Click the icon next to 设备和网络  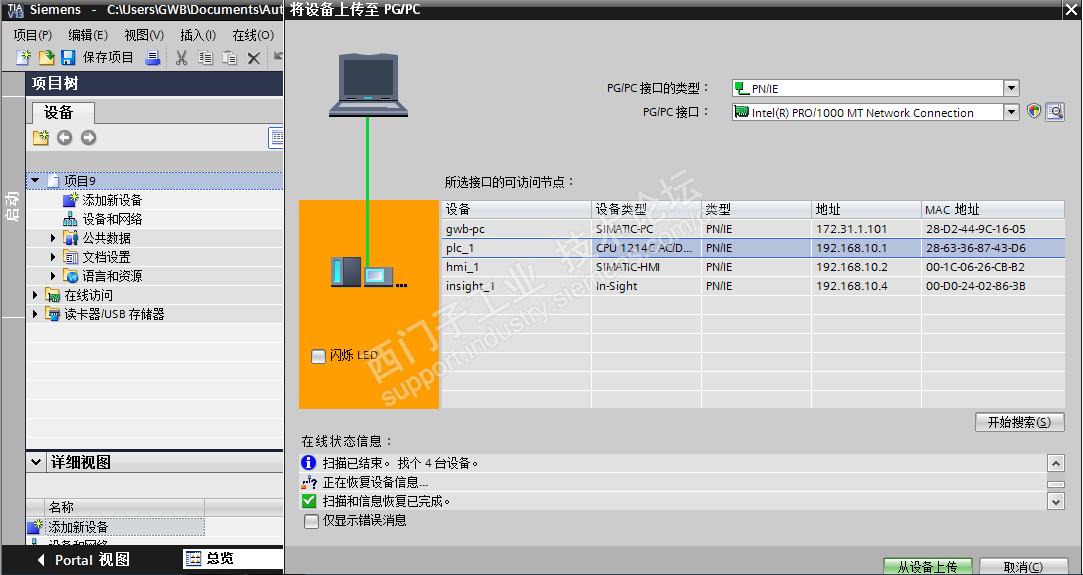tap(70, 219)
